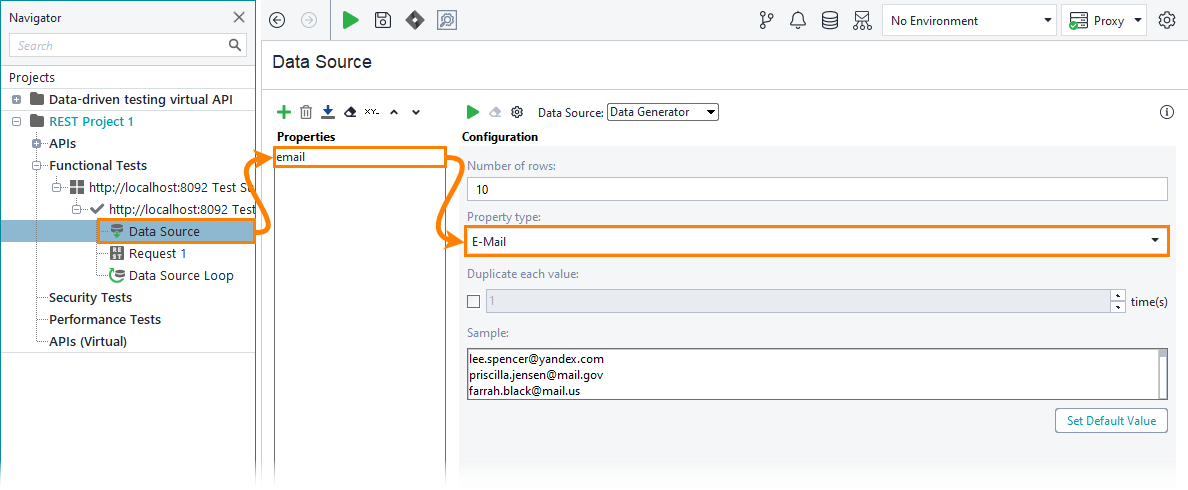Click the Data-driven testing virtual API label
Viewport: 1188px width, 490px height.
[x=141, y=99]
